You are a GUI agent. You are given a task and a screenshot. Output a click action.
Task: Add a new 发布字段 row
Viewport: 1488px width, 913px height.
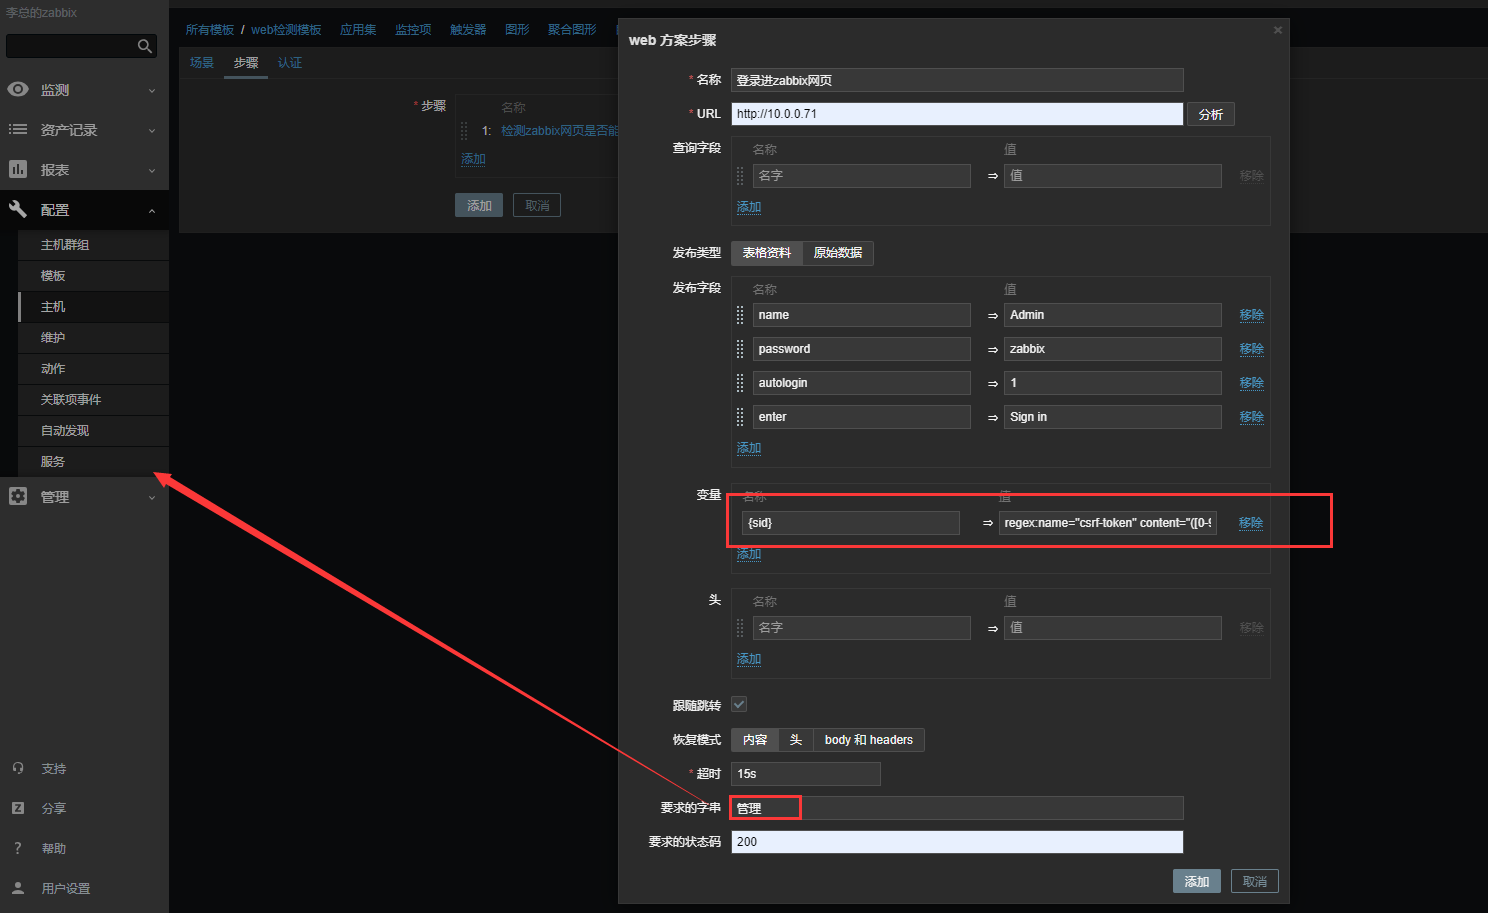point(749,448)
